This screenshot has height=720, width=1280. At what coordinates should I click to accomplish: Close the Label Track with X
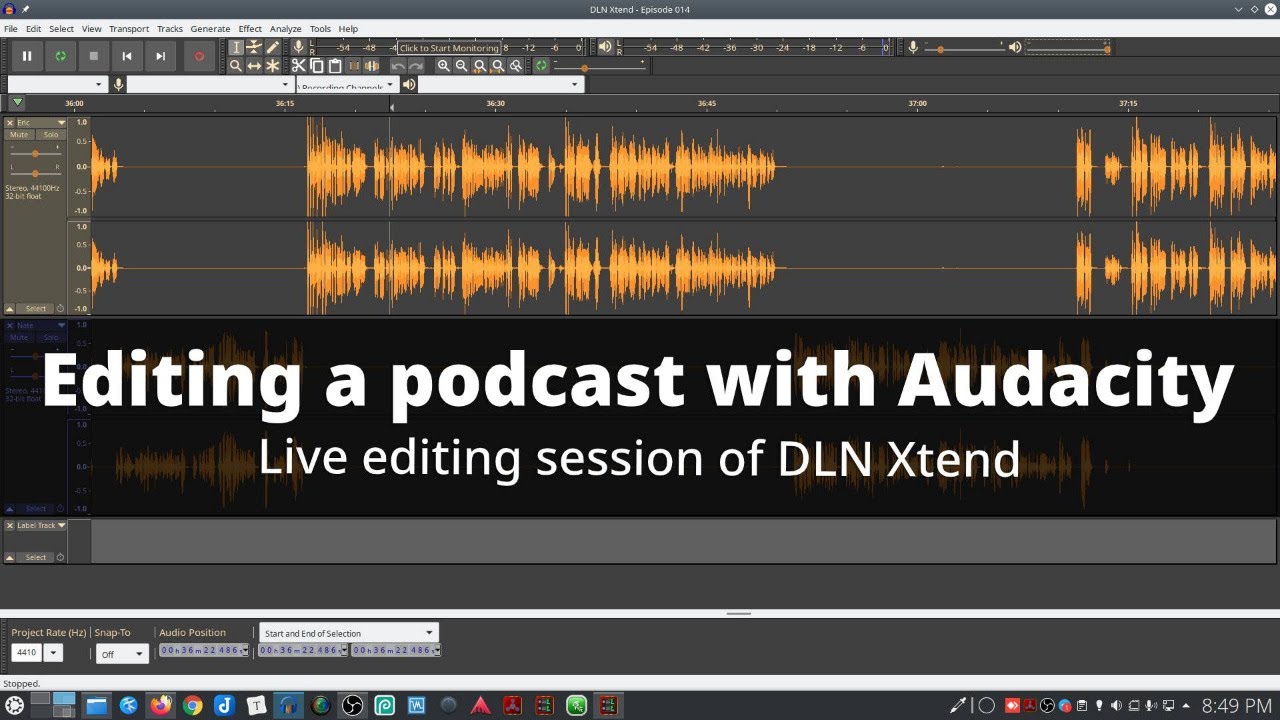coord(10,526)
